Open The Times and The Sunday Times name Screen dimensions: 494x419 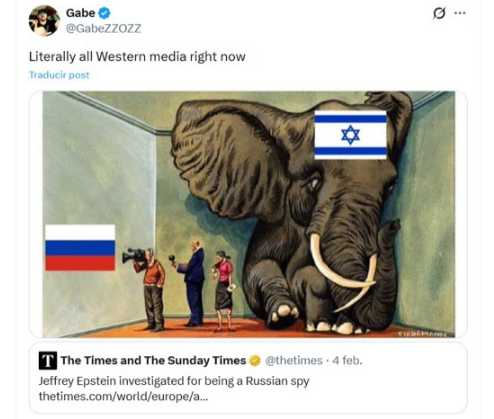153,360
